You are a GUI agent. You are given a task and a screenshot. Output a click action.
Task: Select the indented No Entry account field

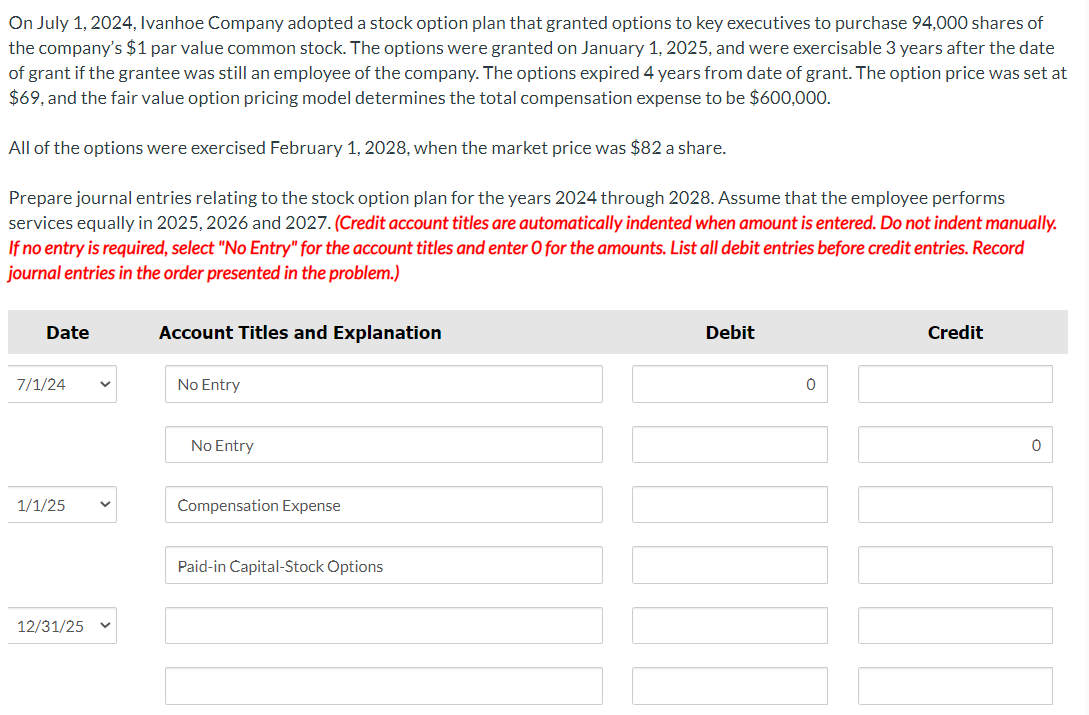383,444
